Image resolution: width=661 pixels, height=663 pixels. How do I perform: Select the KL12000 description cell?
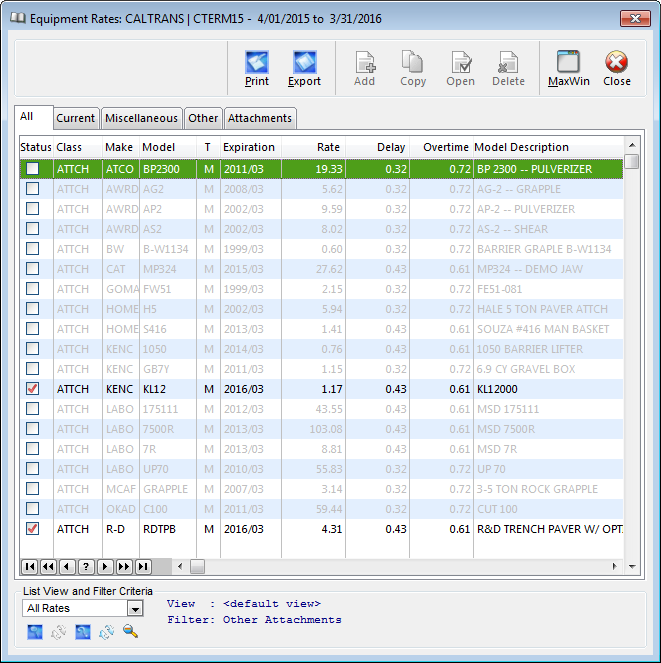549,389
